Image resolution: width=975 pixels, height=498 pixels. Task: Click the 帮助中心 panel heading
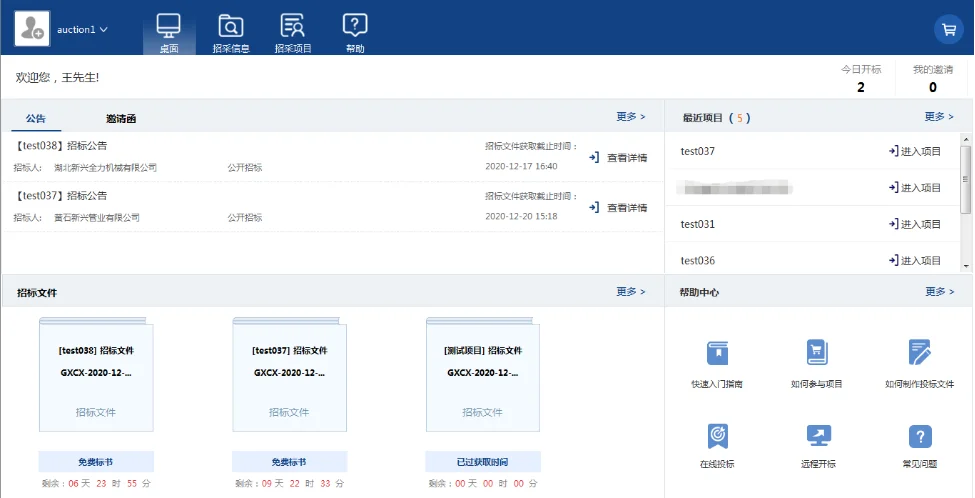click(x=700, y=292)
